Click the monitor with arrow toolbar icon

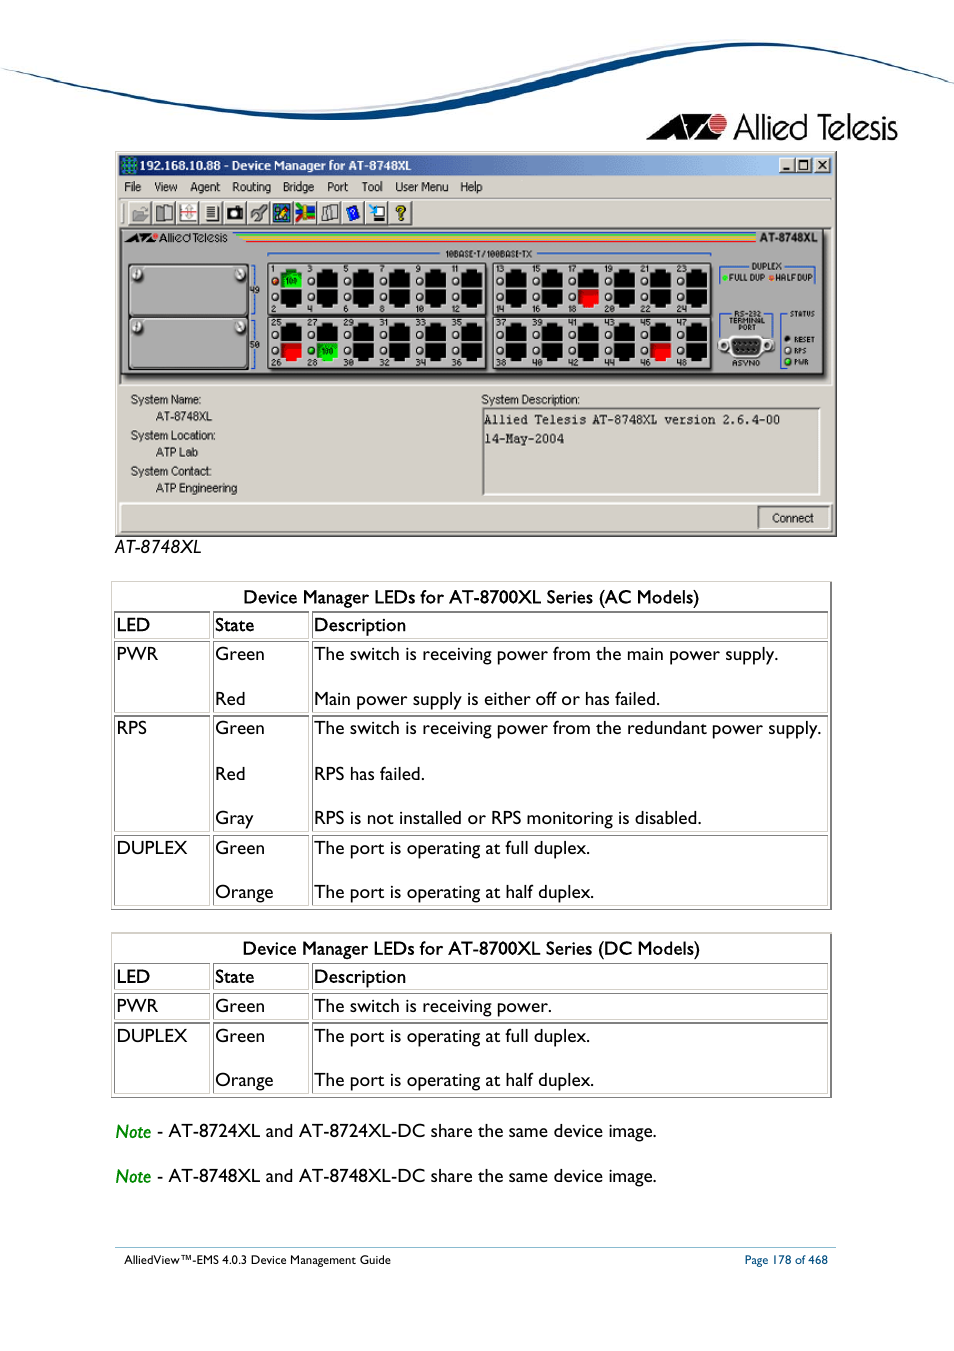coord(377,213)
